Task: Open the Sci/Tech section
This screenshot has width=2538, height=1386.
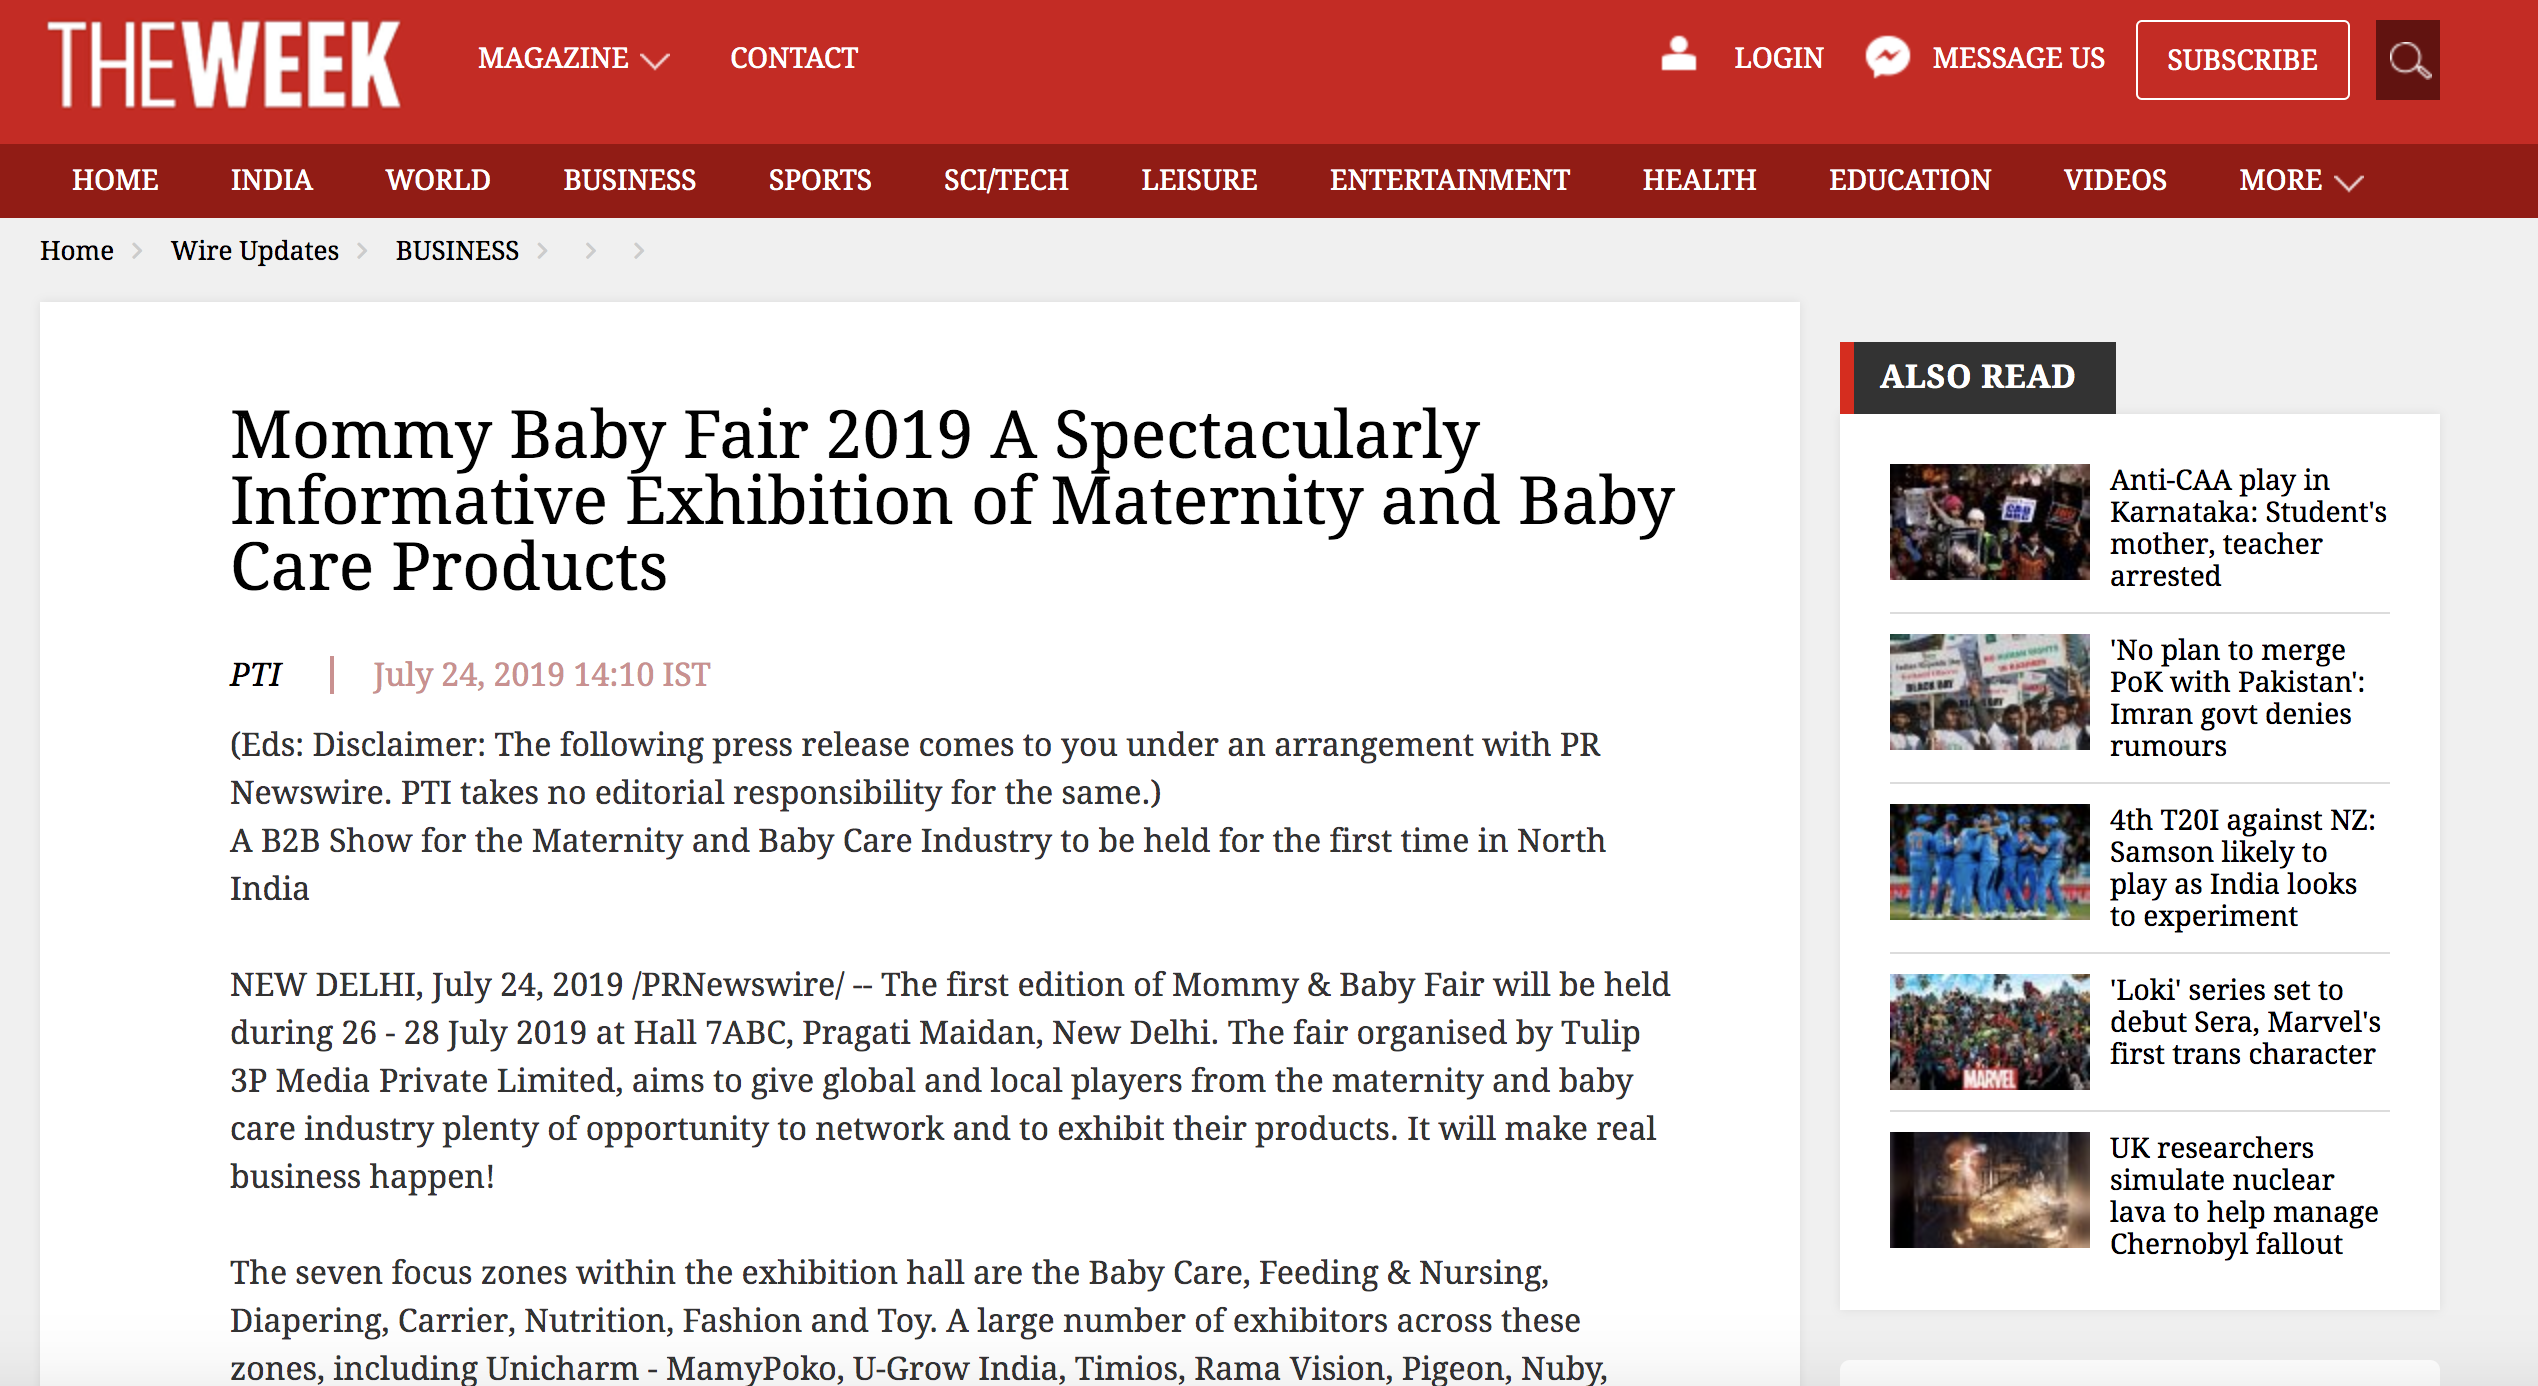Action: 1006,180
